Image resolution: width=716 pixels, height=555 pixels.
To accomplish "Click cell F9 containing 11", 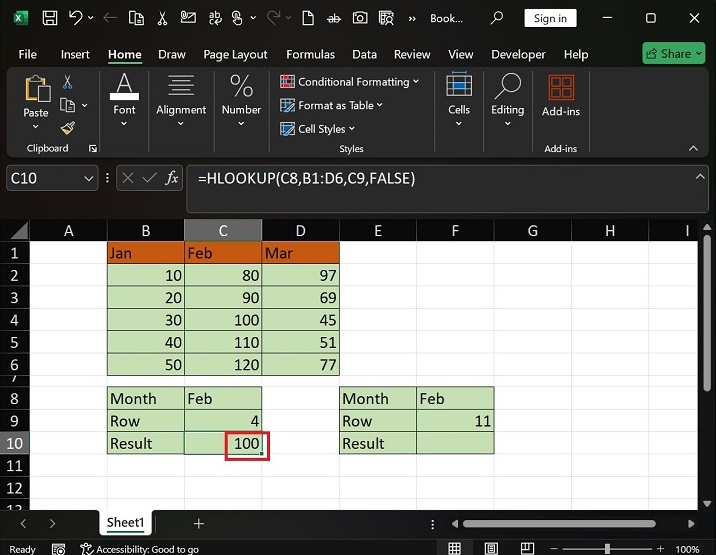I will click(455, 421).
